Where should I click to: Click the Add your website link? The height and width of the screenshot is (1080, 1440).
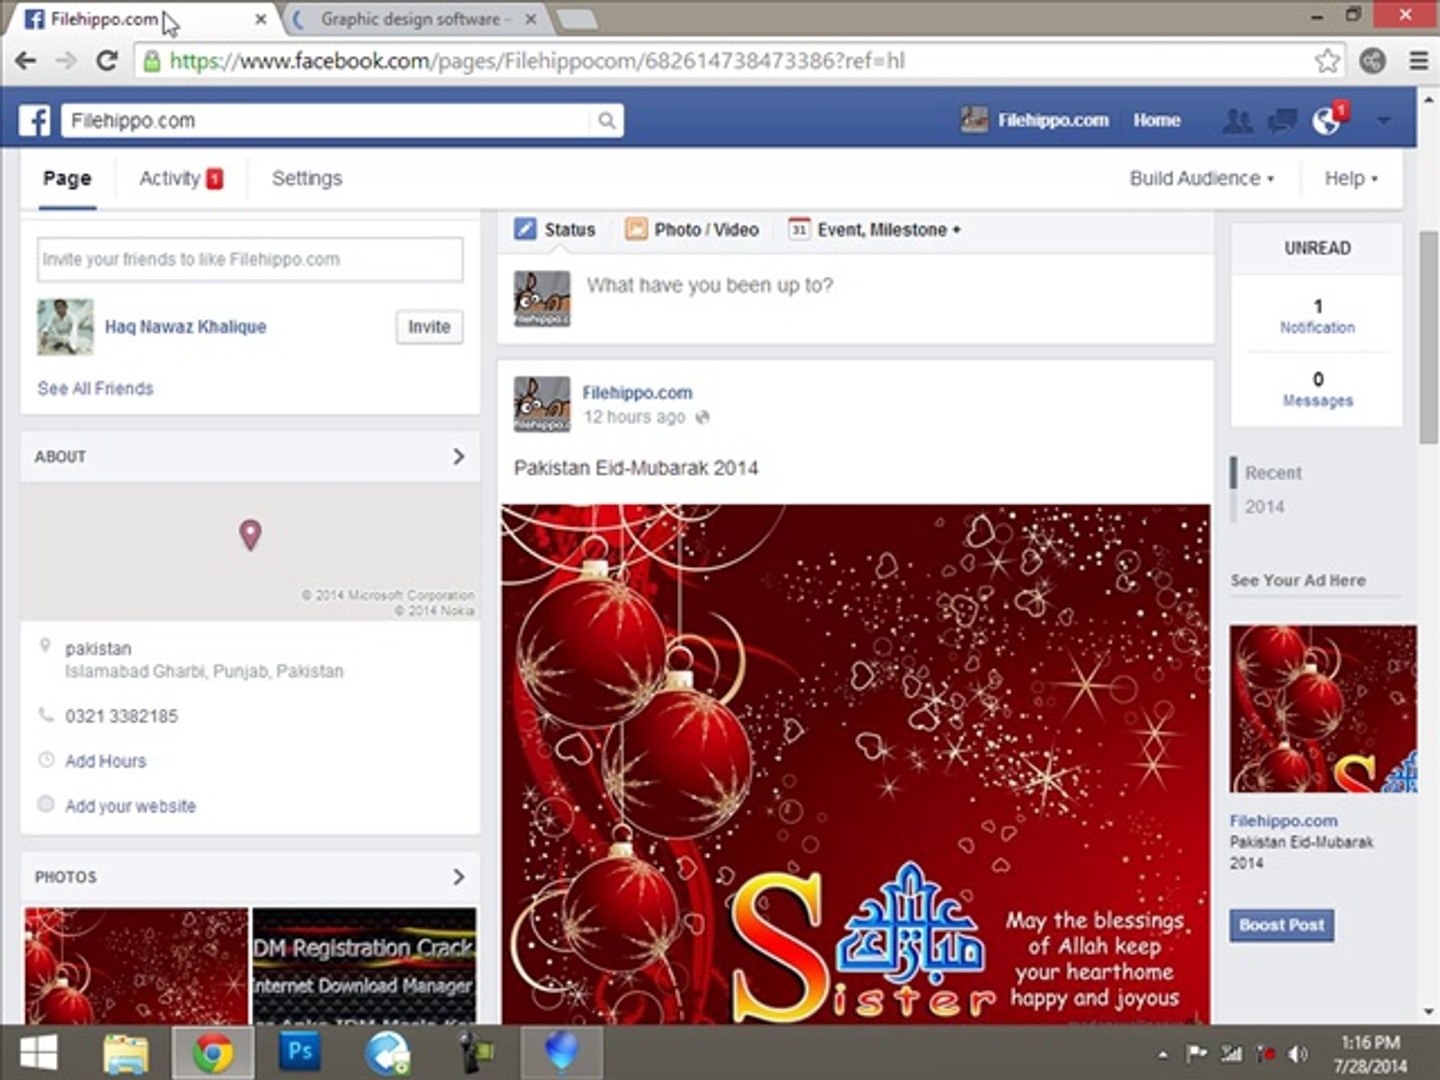[x=131, y=806]
